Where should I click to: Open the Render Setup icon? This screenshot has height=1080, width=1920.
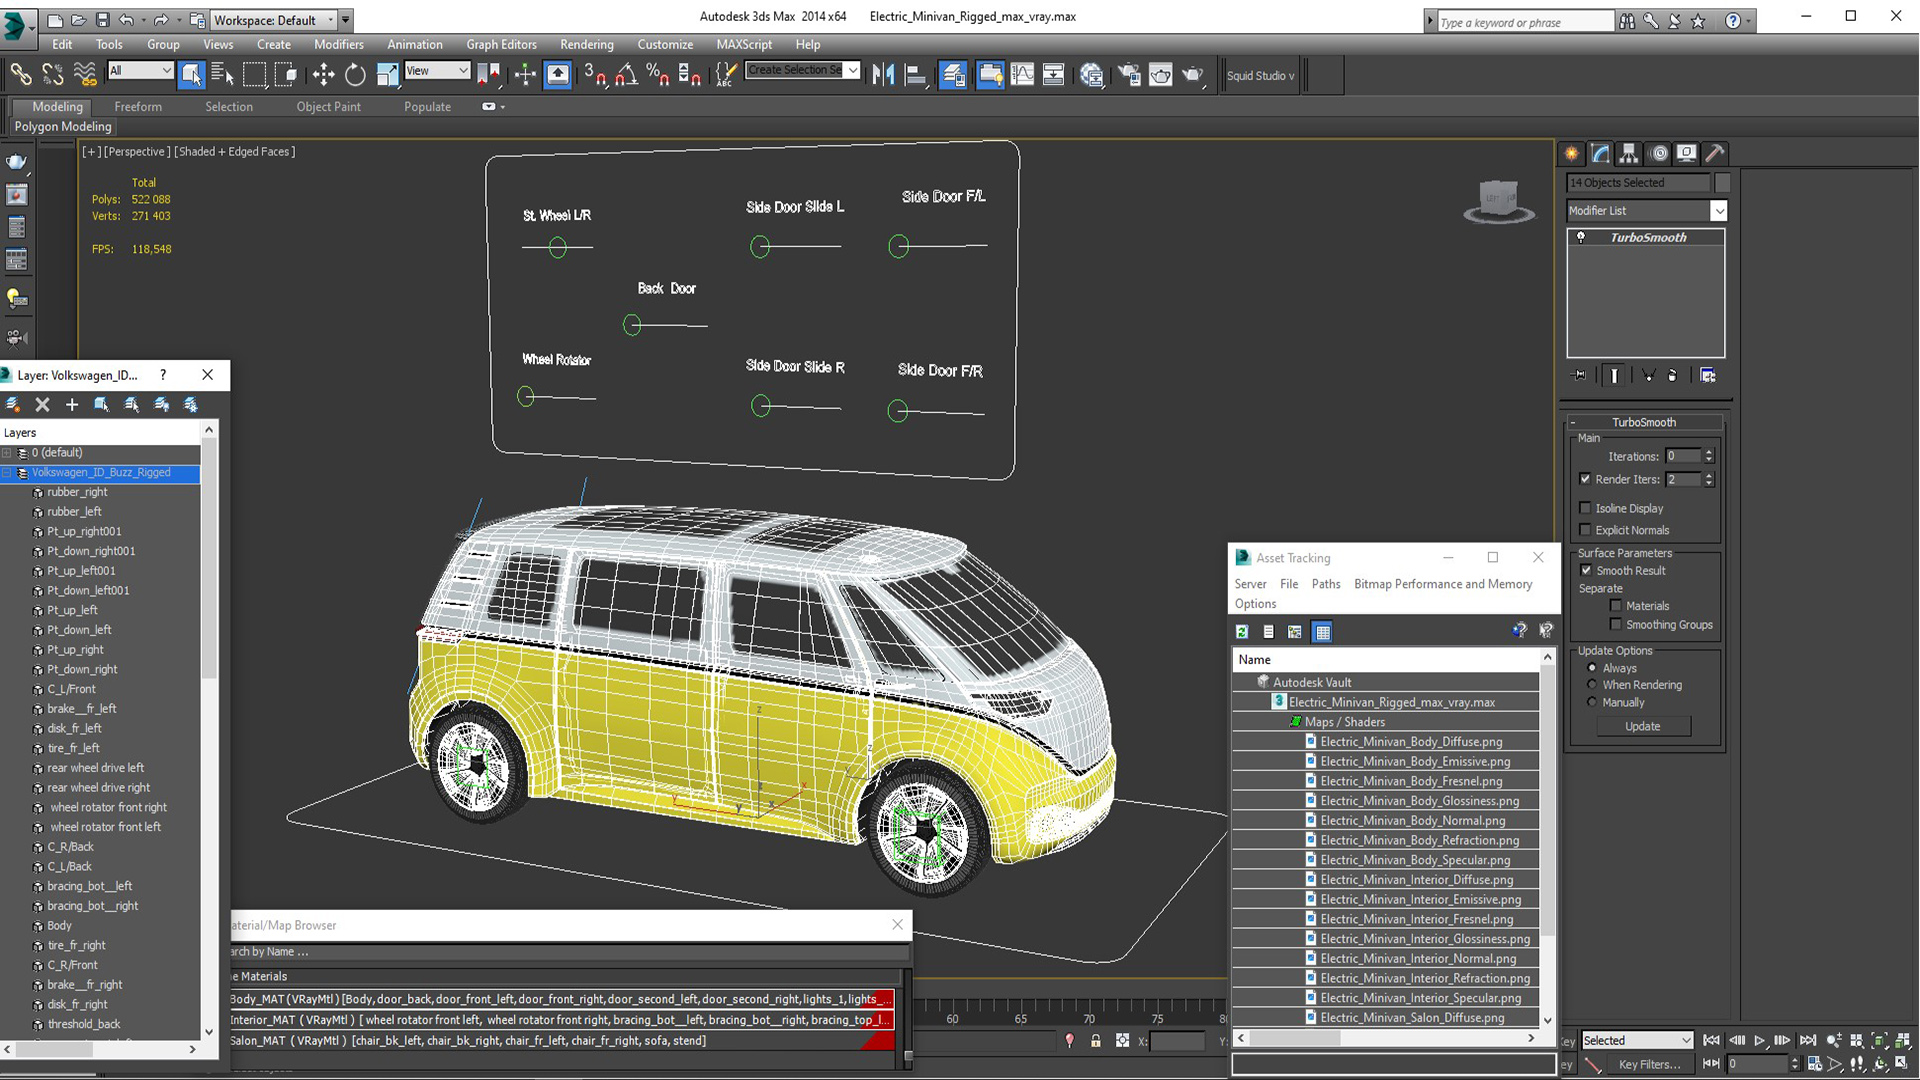coord(1129,74)
